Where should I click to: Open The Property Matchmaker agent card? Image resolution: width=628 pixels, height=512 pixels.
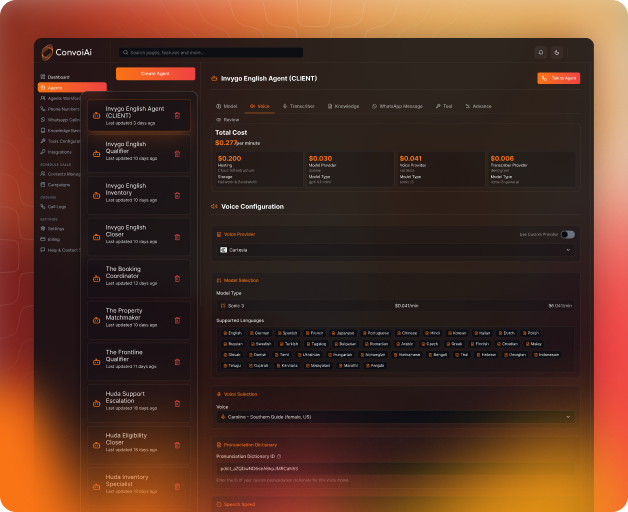tap(139, 321)
